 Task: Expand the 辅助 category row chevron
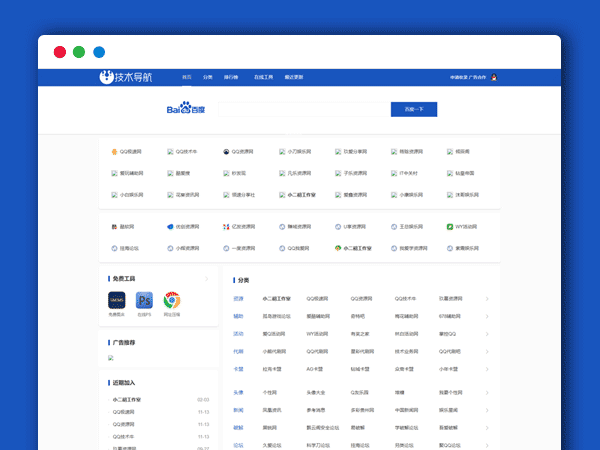click(x=487, y=316)
